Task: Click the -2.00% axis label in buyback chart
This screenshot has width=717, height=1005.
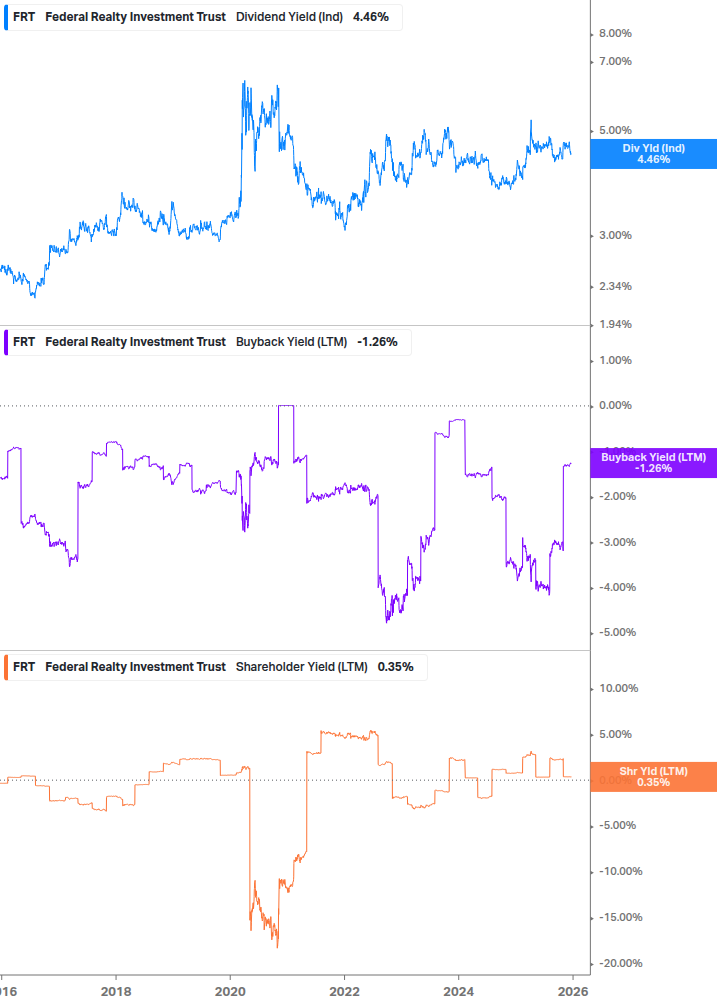Action: point(617,497)
